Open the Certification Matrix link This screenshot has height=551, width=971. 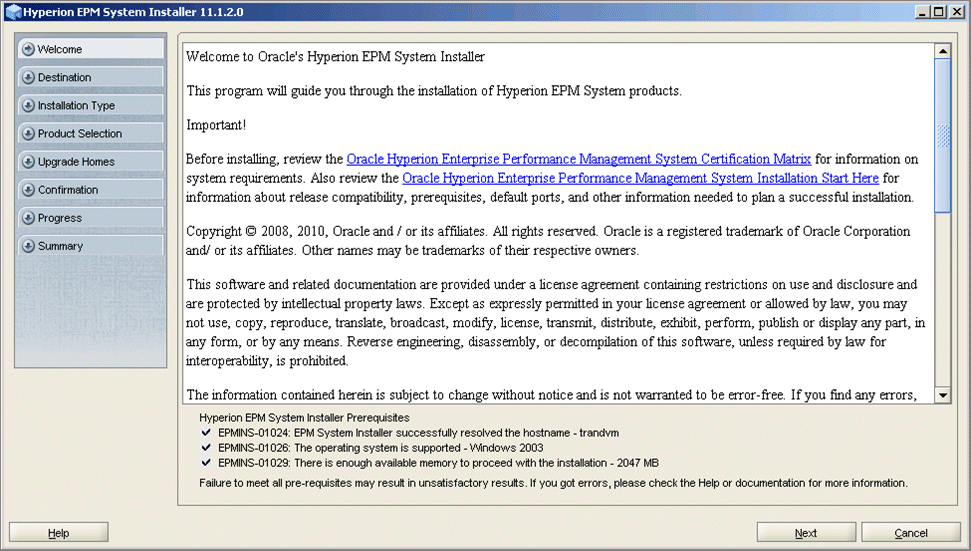coord(578,159)
